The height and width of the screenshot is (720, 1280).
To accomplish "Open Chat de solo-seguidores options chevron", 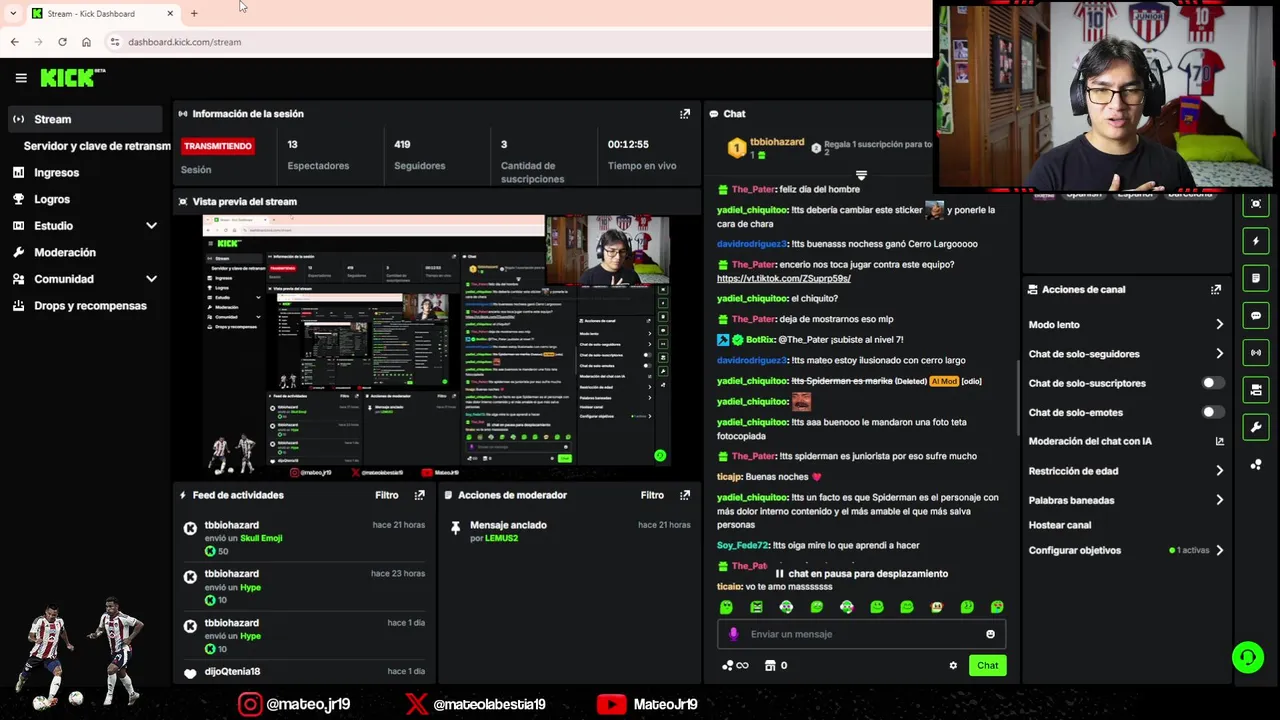I will (x=1219, y=354).
